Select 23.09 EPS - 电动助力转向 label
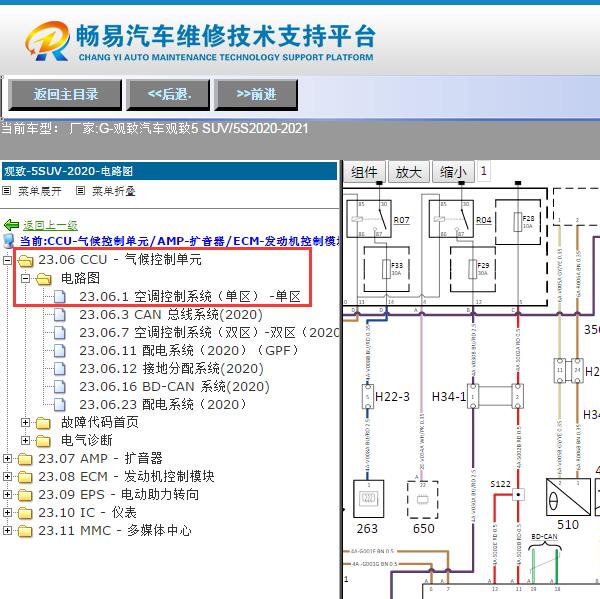Screen dimensions: 600x599 (x=119, y=495)
